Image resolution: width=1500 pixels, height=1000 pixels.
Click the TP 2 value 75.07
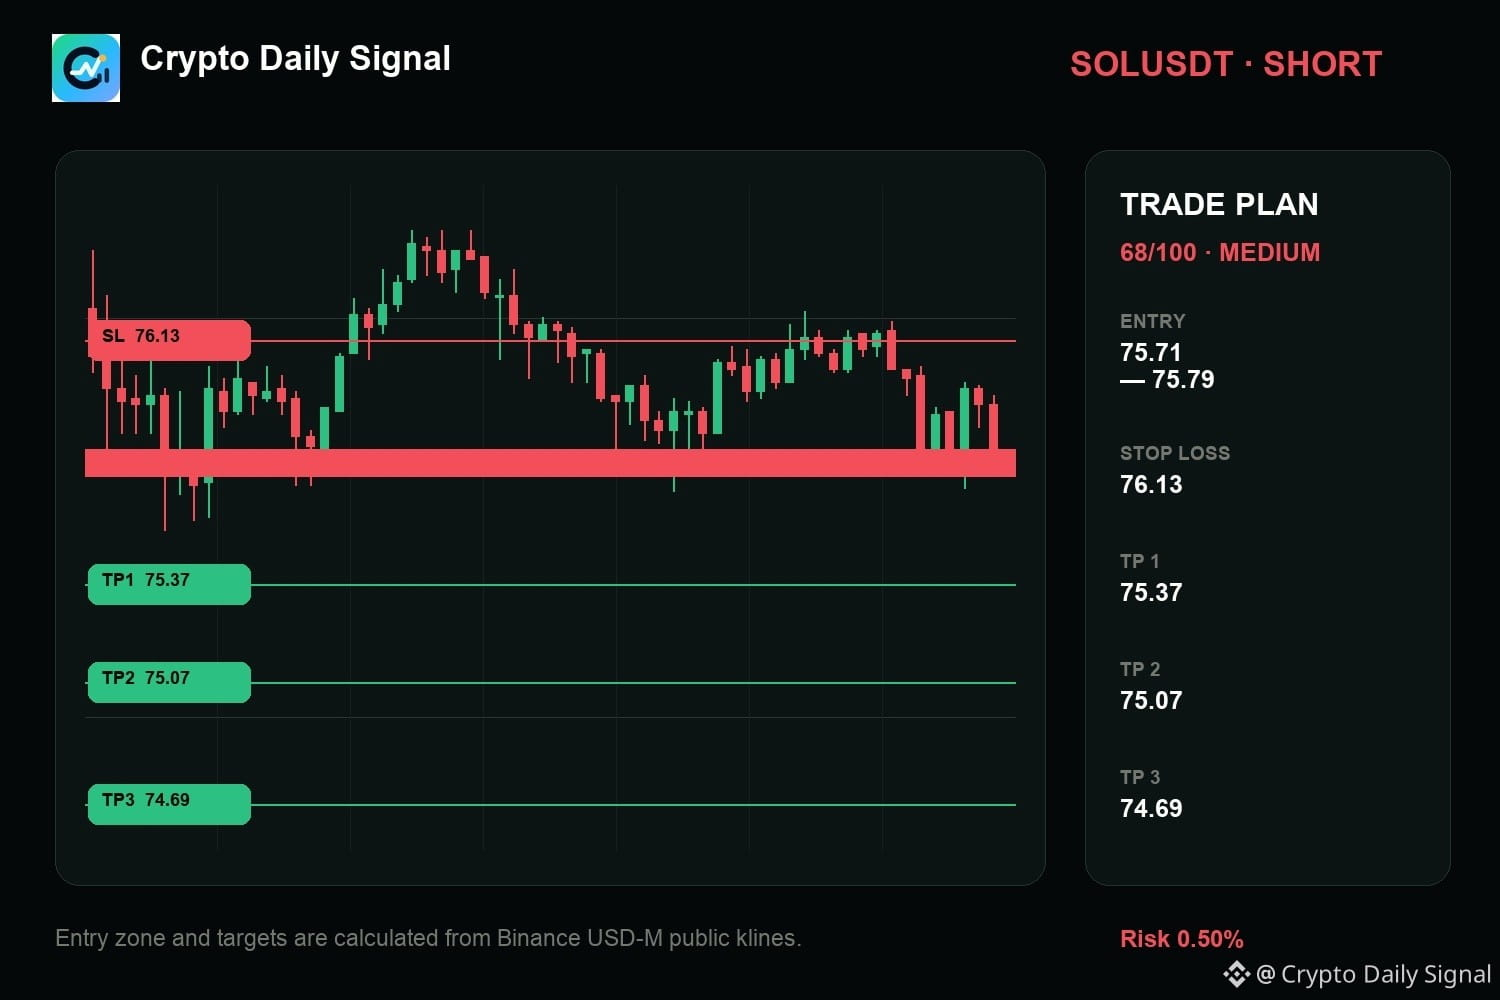(1151, 700)
